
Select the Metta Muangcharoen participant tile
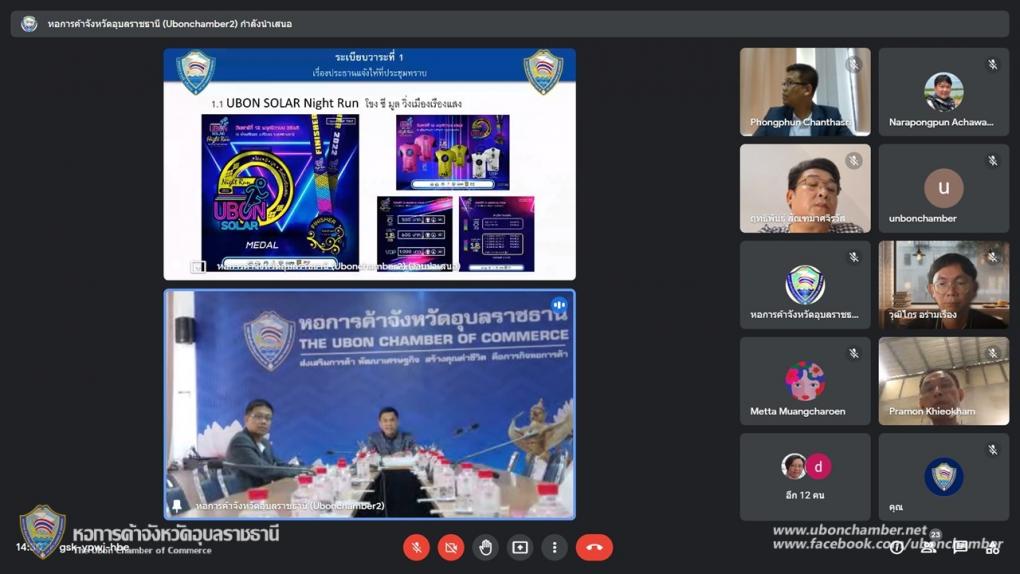[x=805, y=381]
